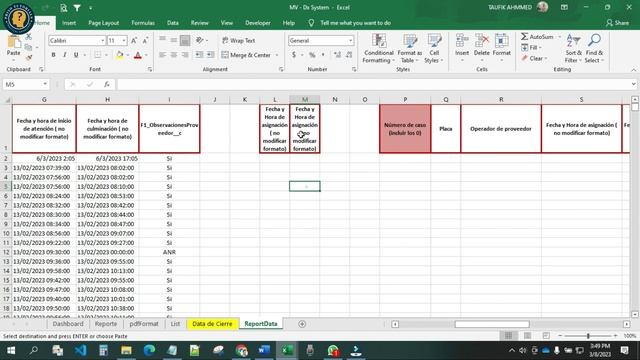Align text left
This screenshot has height=360, width=640.
pyautogui.click(x=162, y=55)
